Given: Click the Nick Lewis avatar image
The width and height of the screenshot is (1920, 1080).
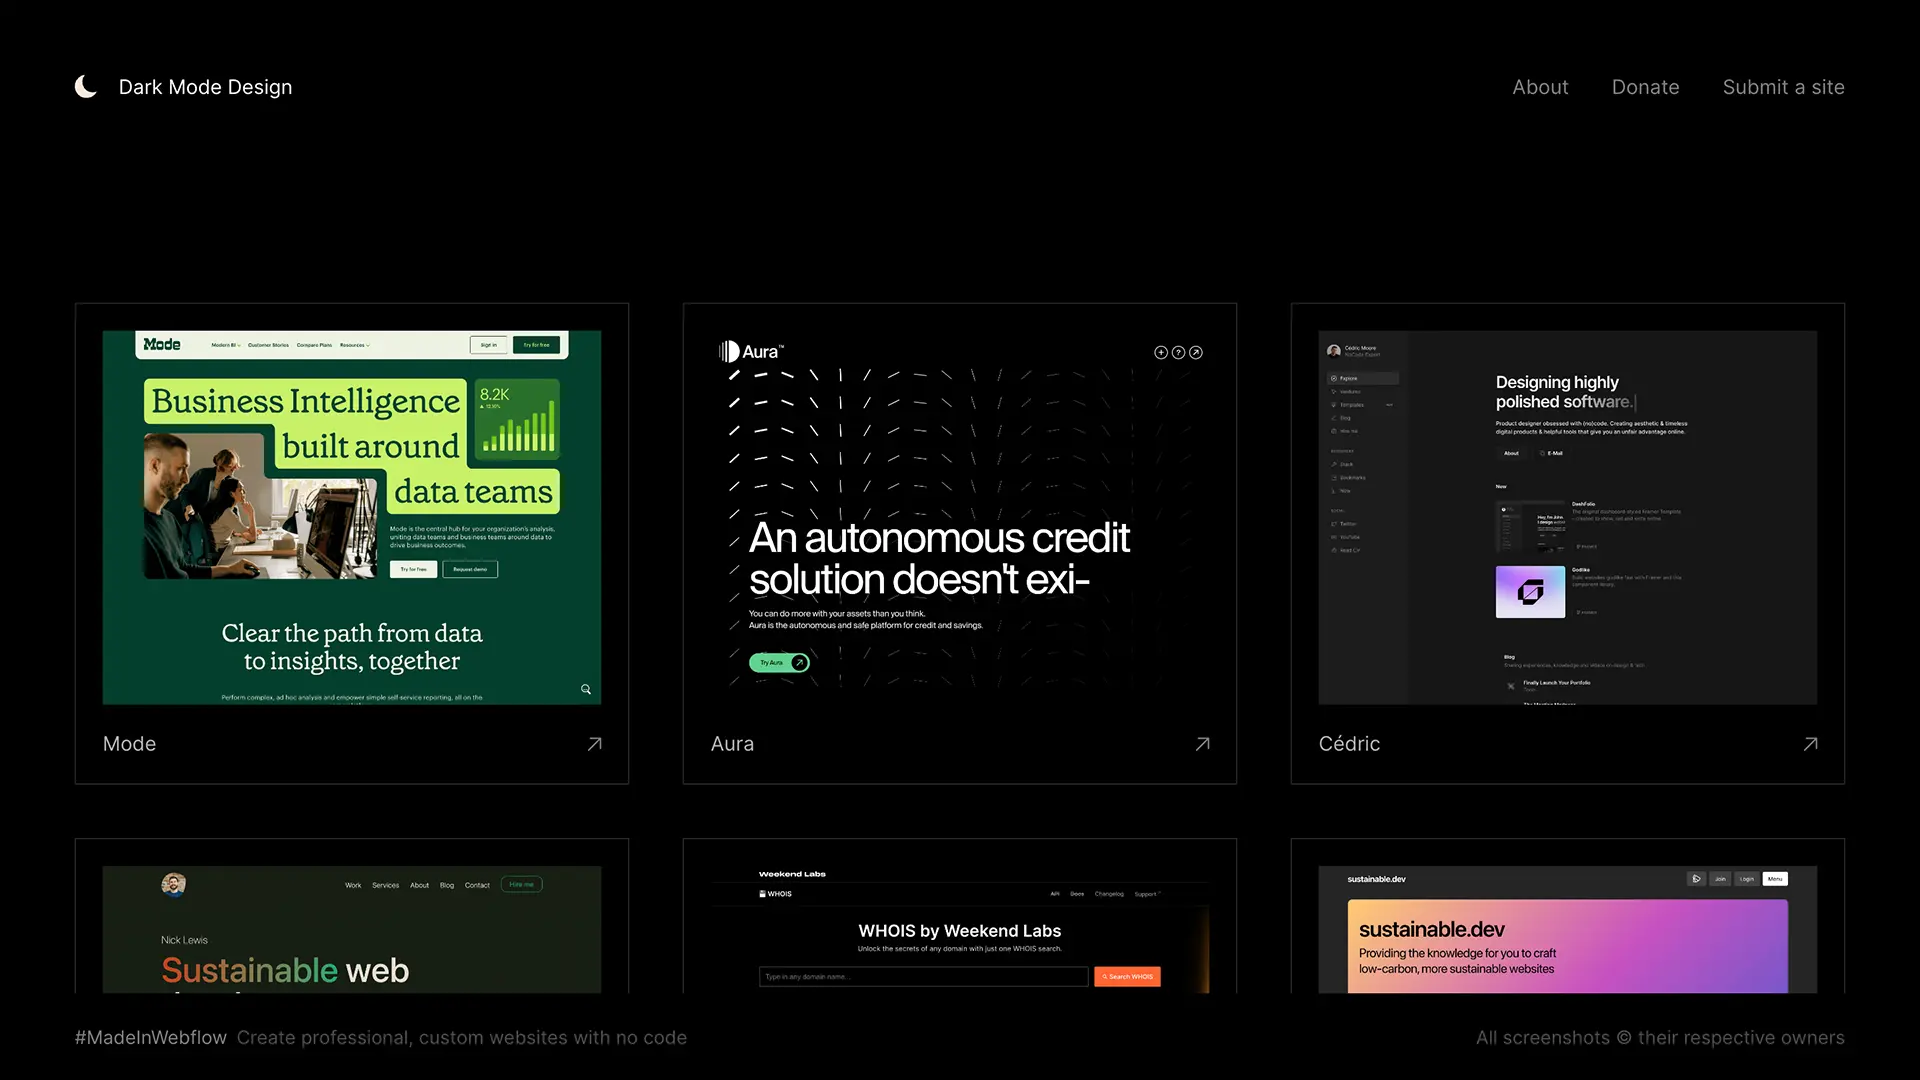Looking at the screenshot, I should [x=173, y=884].
